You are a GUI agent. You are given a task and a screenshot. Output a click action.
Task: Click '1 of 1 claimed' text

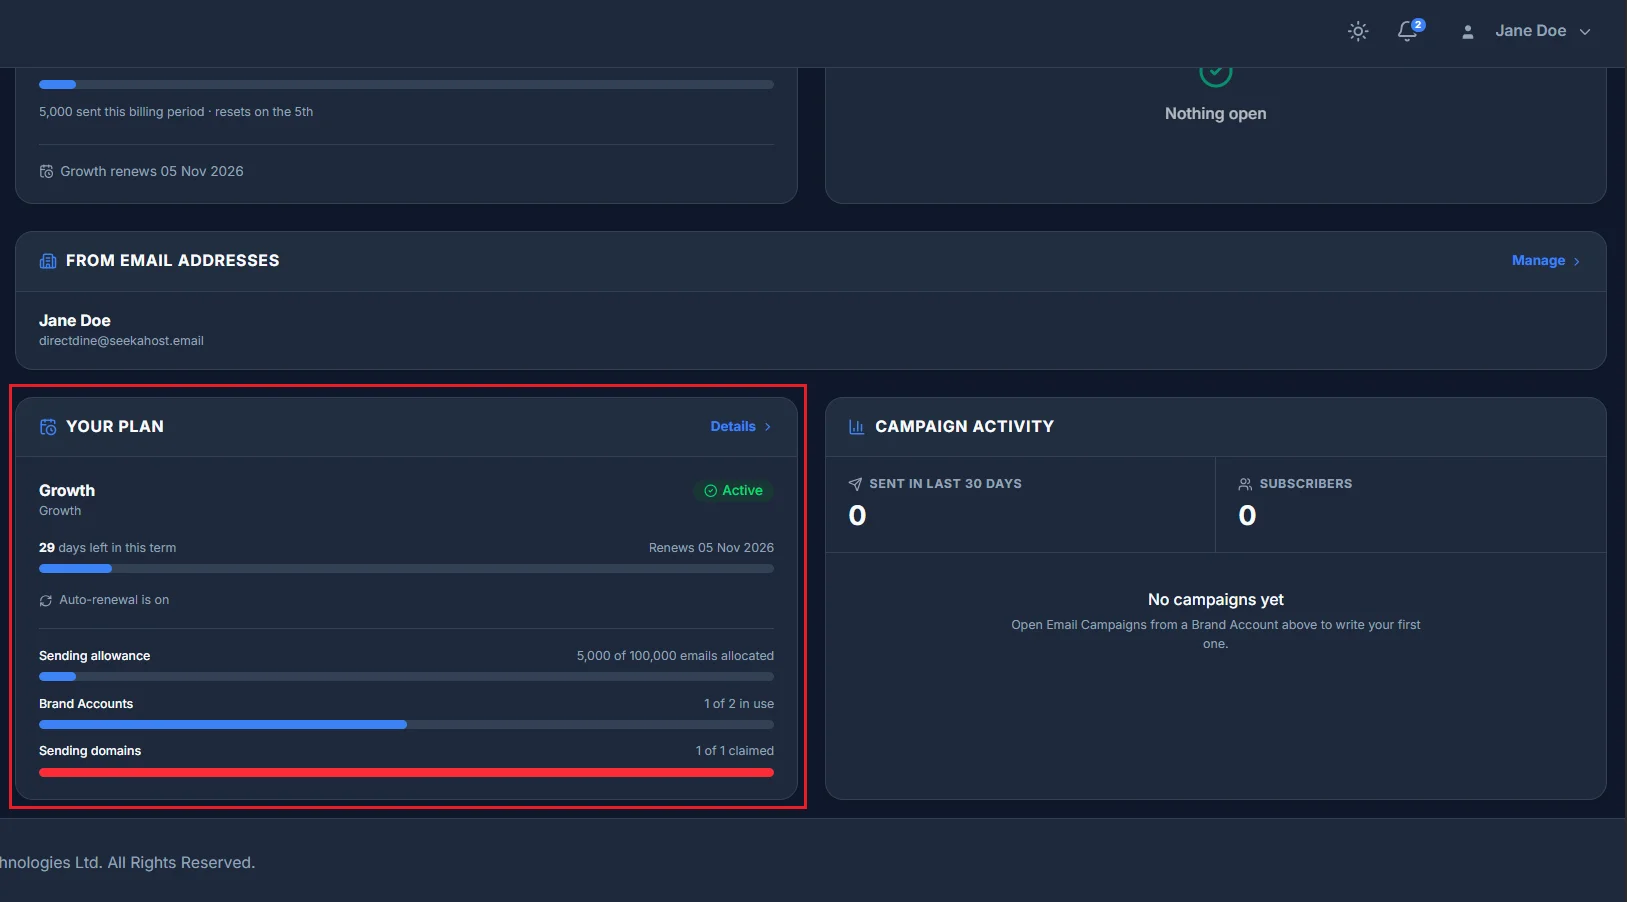[735, 751]
